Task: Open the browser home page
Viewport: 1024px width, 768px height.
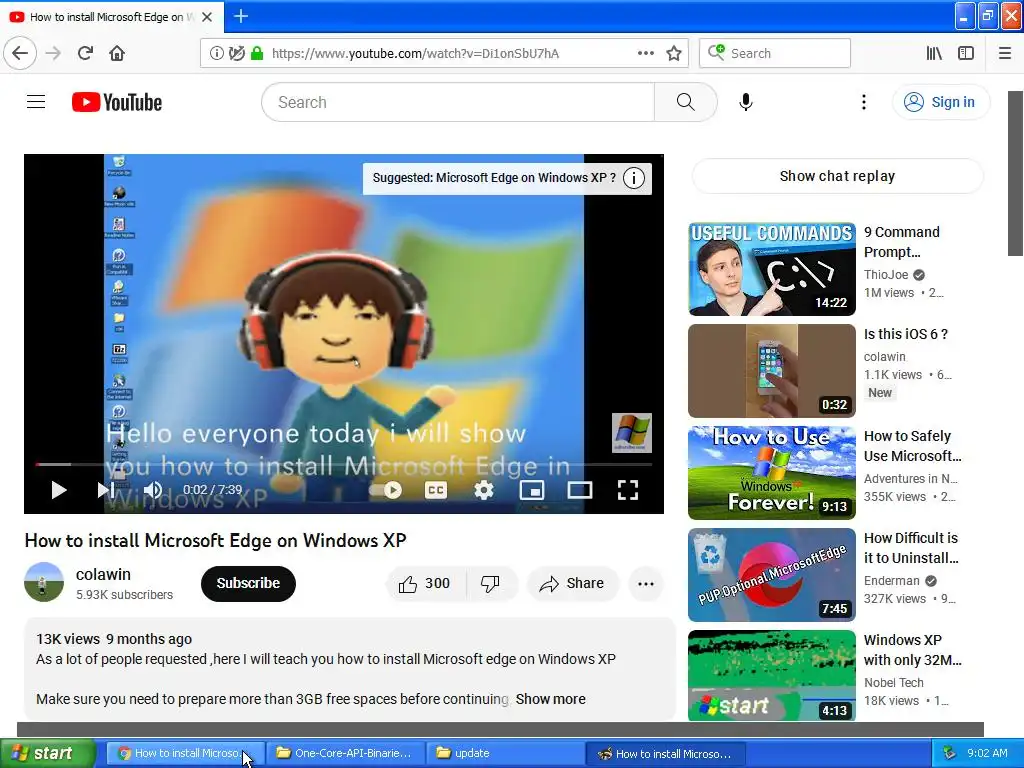Action: click(117, 54)
